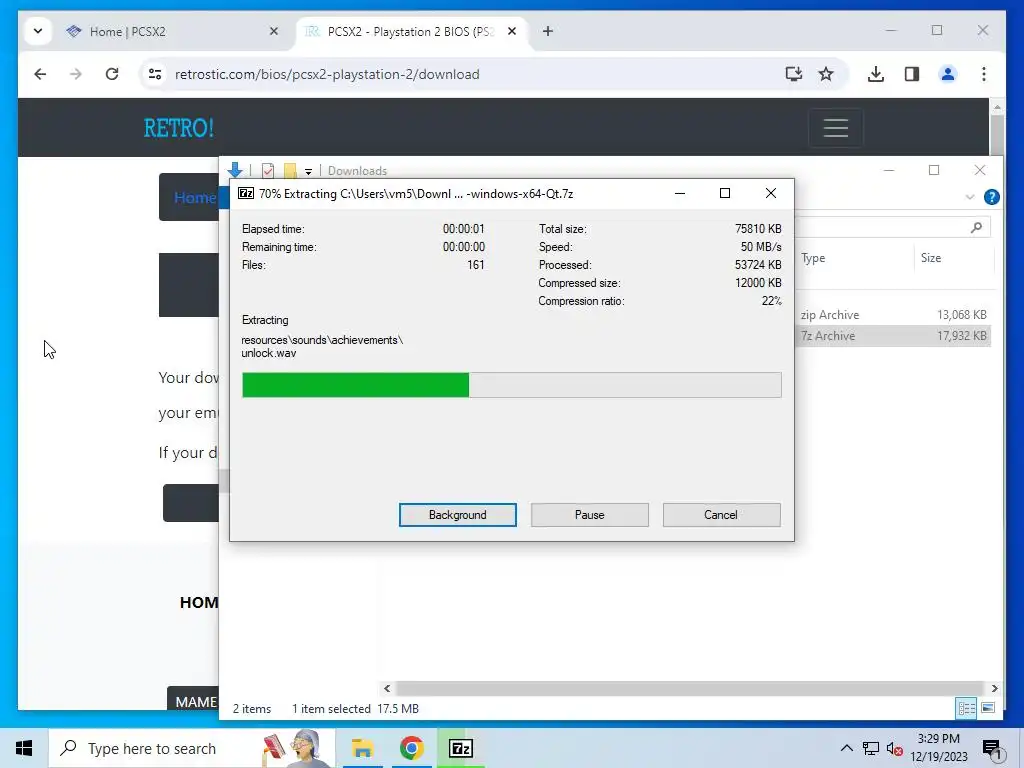View site information icon in address bar
Screen dimensions: 1024x768
click(155, 74)
